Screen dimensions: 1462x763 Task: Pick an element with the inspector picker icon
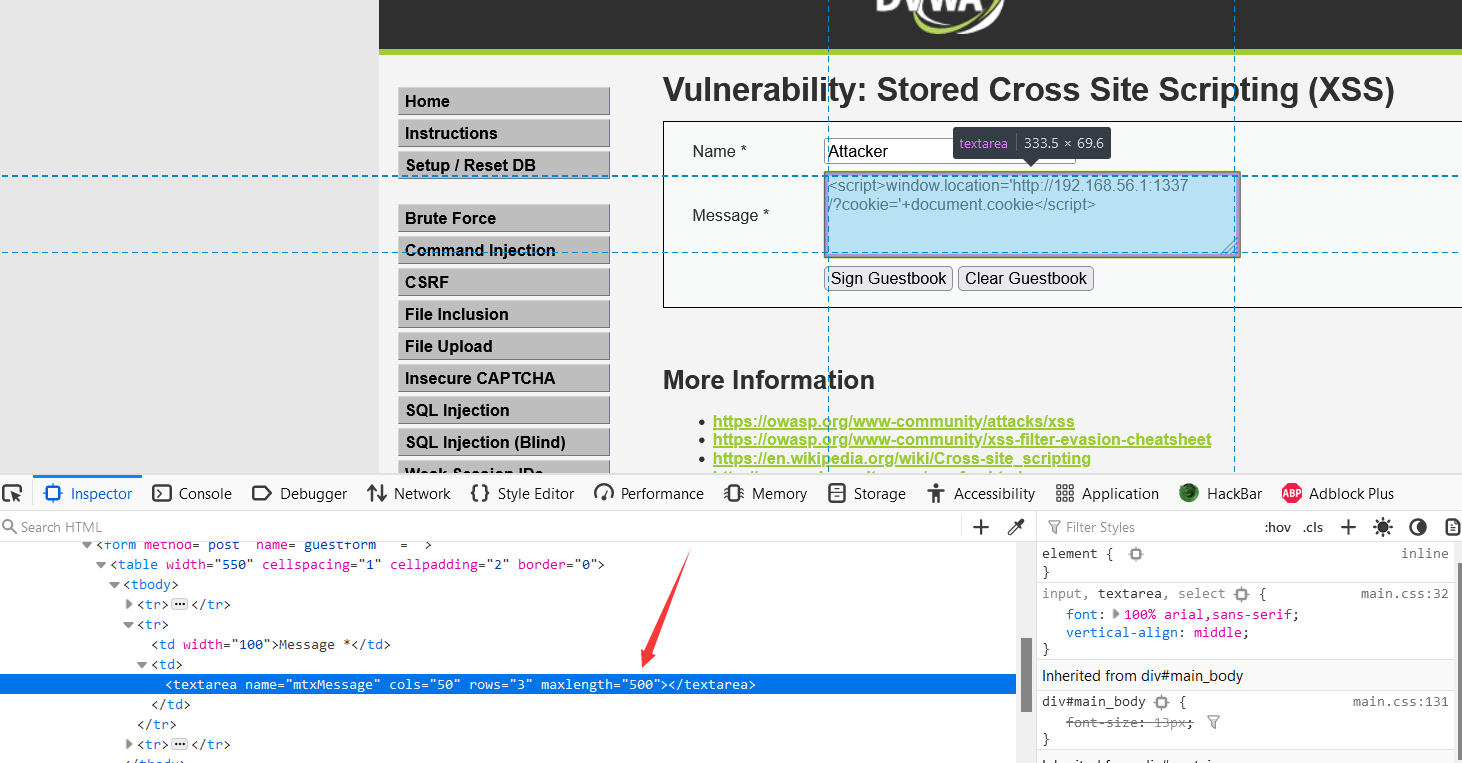pyautogui.click(x=12, y=493)
